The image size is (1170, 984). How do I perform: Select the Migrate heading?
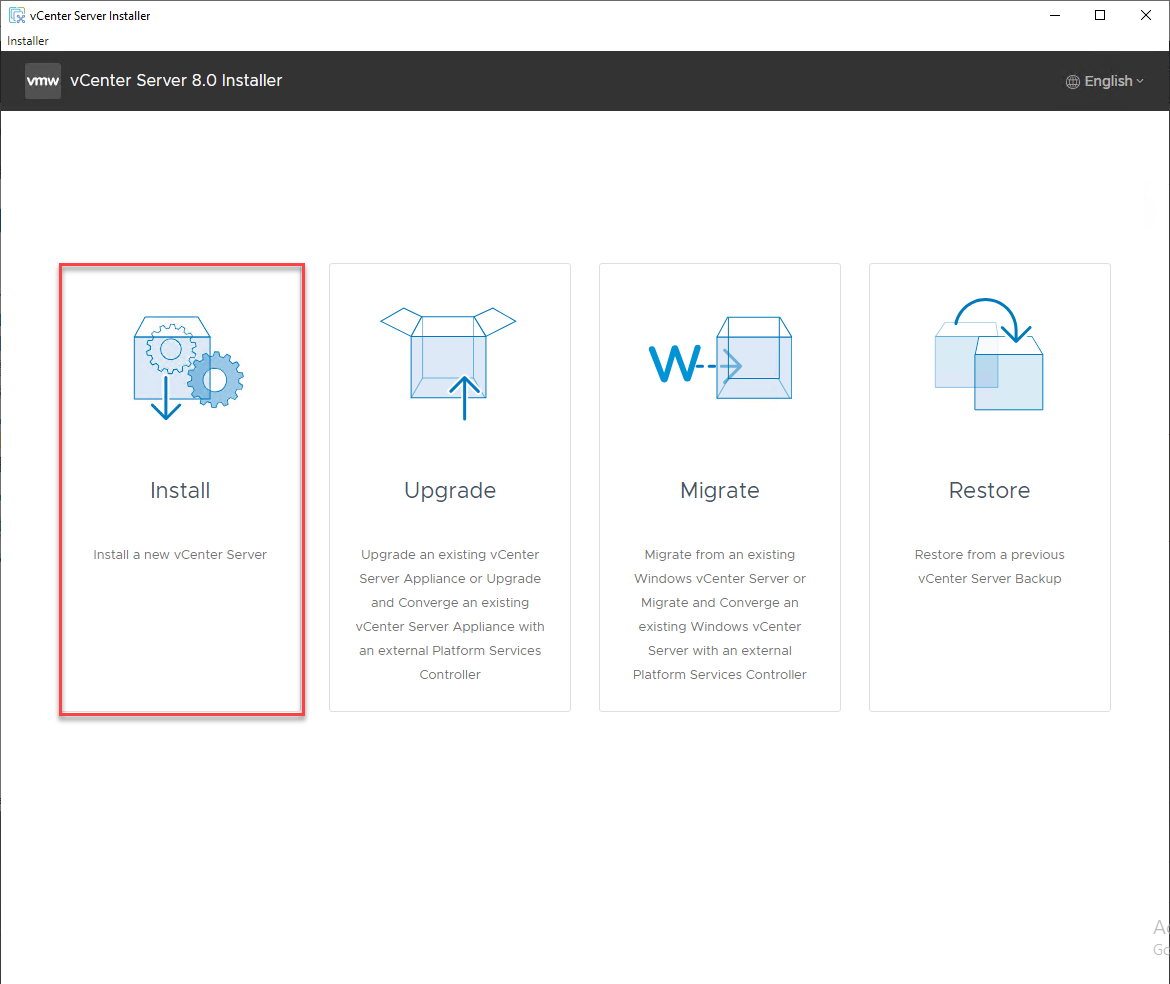click(720, 491)
